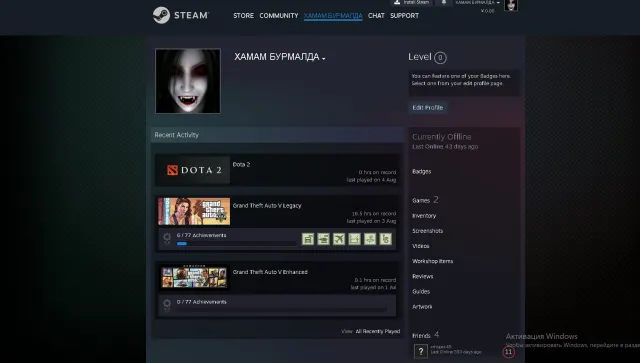This screenshot has width=640, height=363.
Task: Click the GTA V Enhanced banner thumbnail
Action: coord(194,278)
